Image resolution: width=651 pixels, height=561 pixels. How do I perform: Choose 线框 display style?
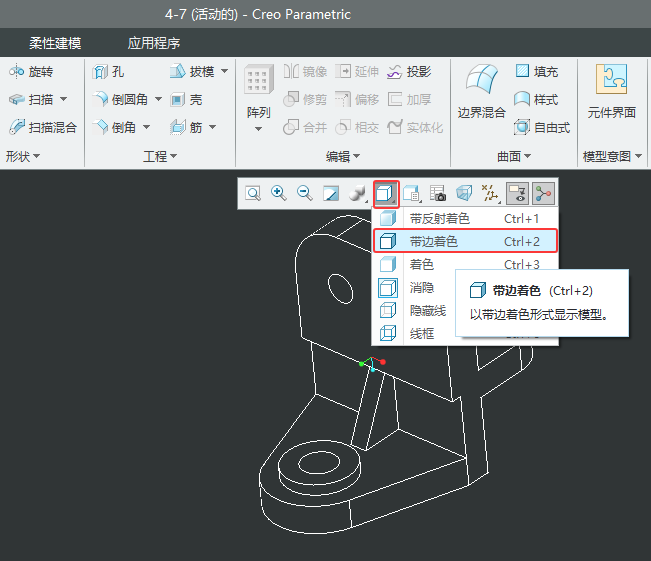click(414, 333)
